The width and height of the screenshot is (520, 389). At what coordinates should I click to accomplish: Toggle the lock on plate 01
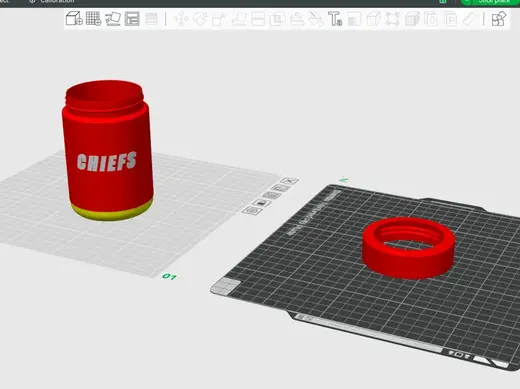pyautogui.click(x=262, y=203)
